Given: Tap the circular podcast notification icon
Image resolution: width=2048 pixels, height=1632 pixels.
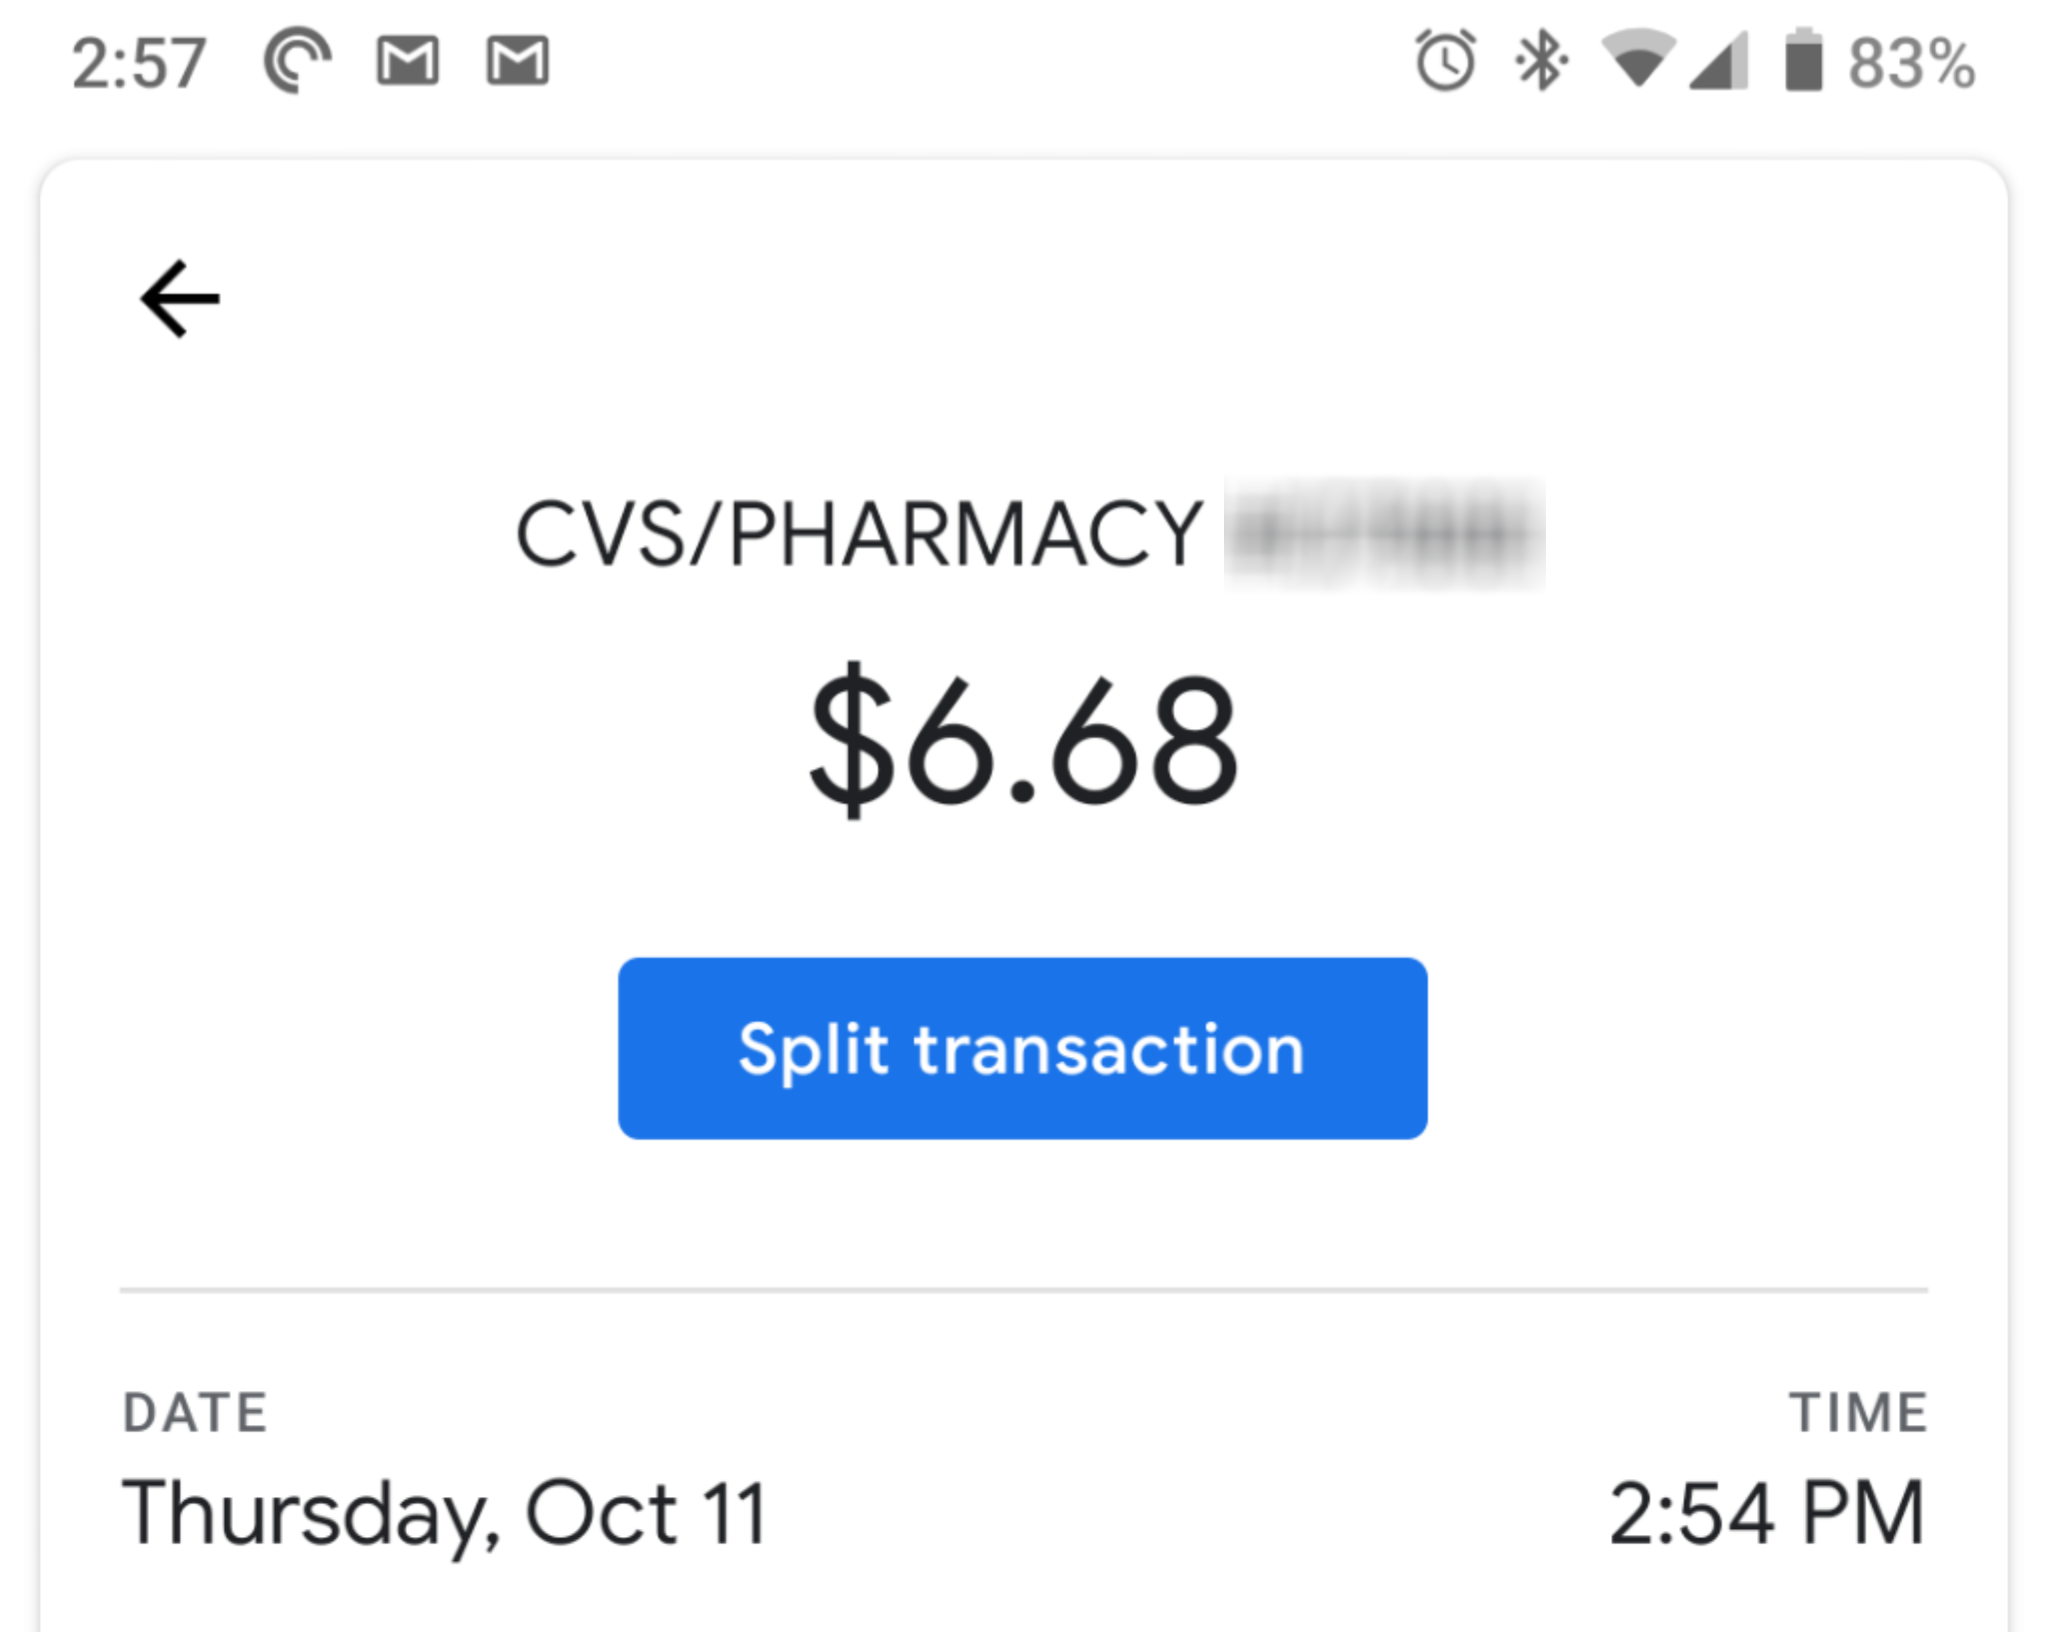Looking at the screenshot, I should (296, 62).
